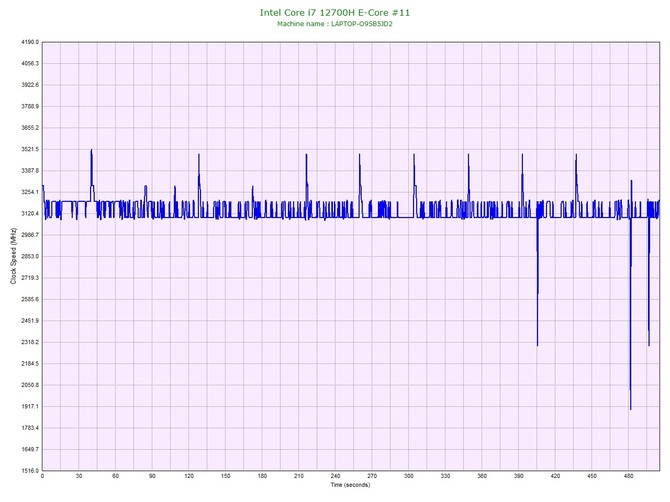The width and height of the screenshot is (670, 502).
Task: Click the 360 tick on time axis
Action: tap(482, 476)
